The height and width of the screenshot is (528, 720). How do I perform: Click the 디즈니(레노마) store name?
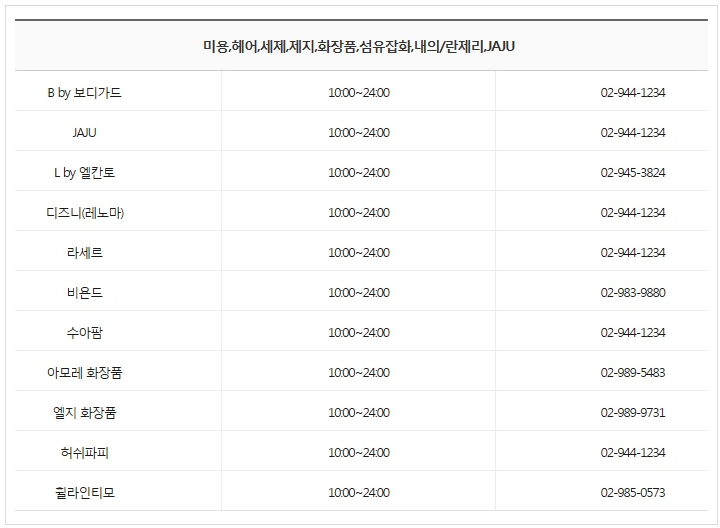(85, 212)
